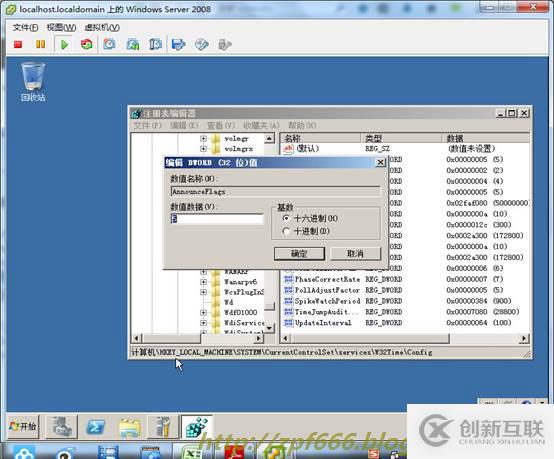The height and width of the screenshot is (459, 554).
Task: Sort by 名称 column header
Action: click(x=320, y=138)
